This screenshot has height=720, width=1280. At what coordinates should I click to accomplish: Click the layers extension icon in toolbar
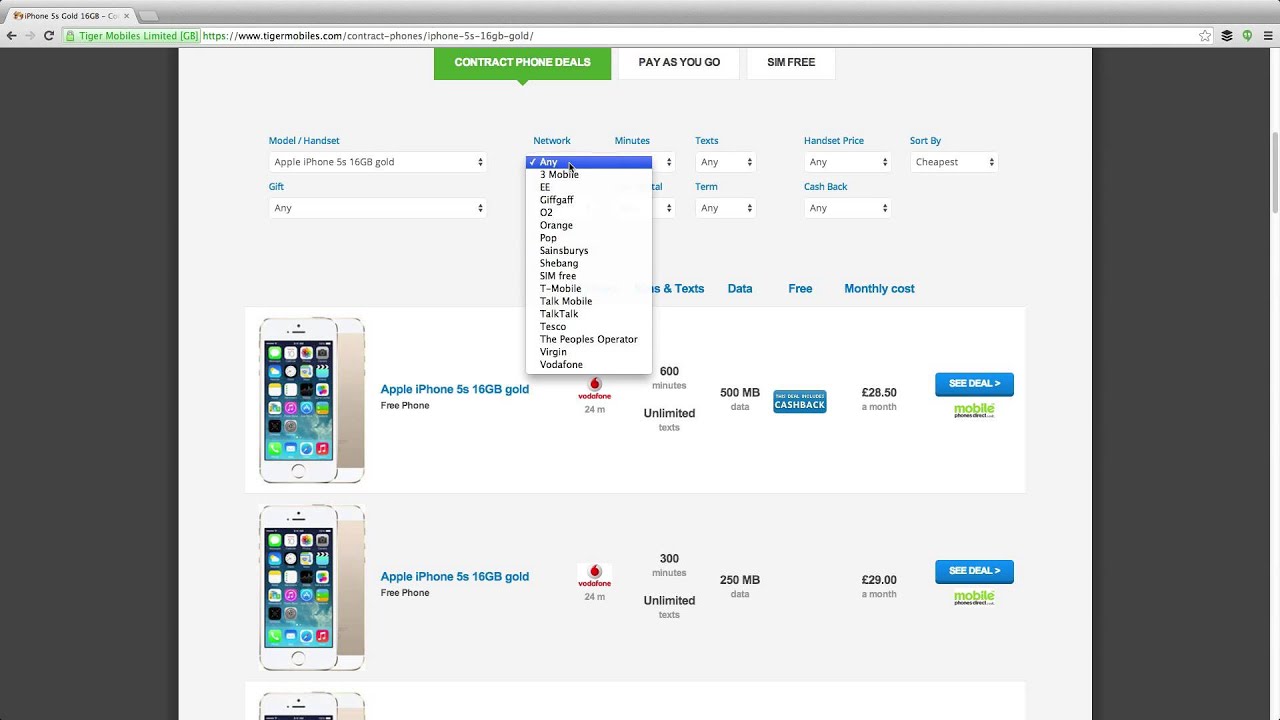[1227, 35]
